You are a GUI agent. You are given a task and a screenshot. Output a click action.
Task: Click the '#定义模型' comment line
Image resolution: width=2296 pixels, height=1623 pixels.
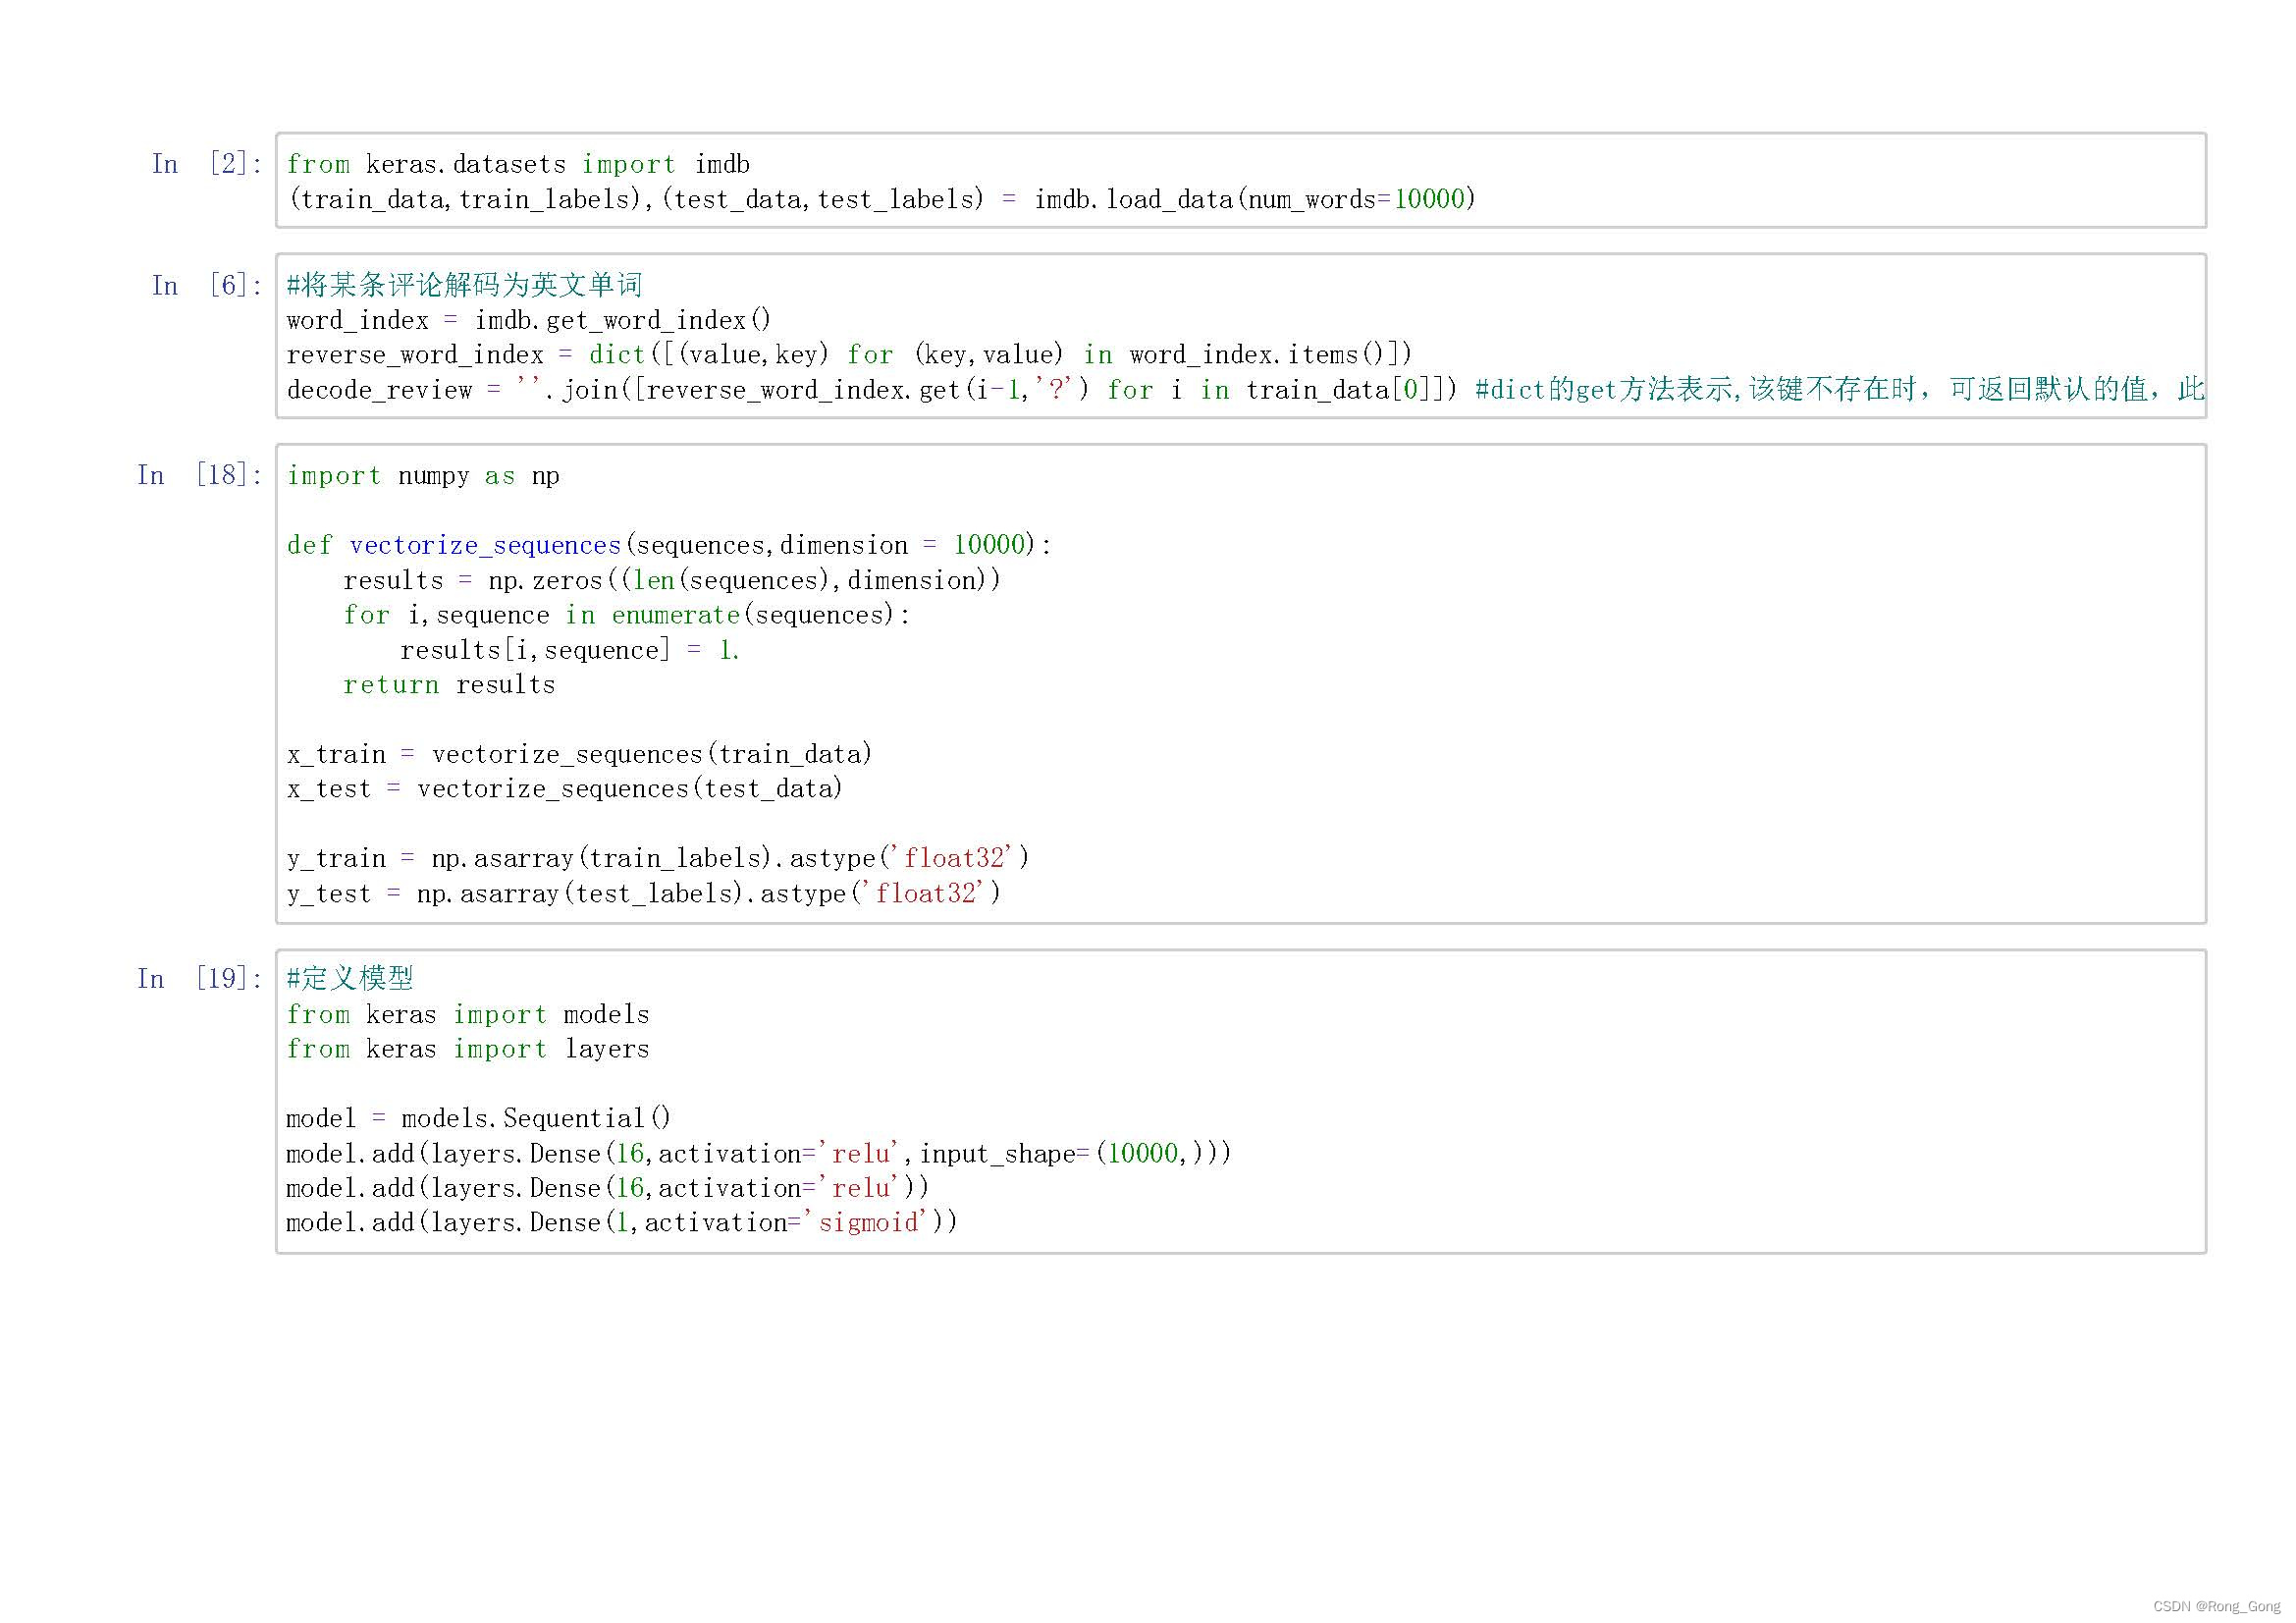tap(350, 979)
